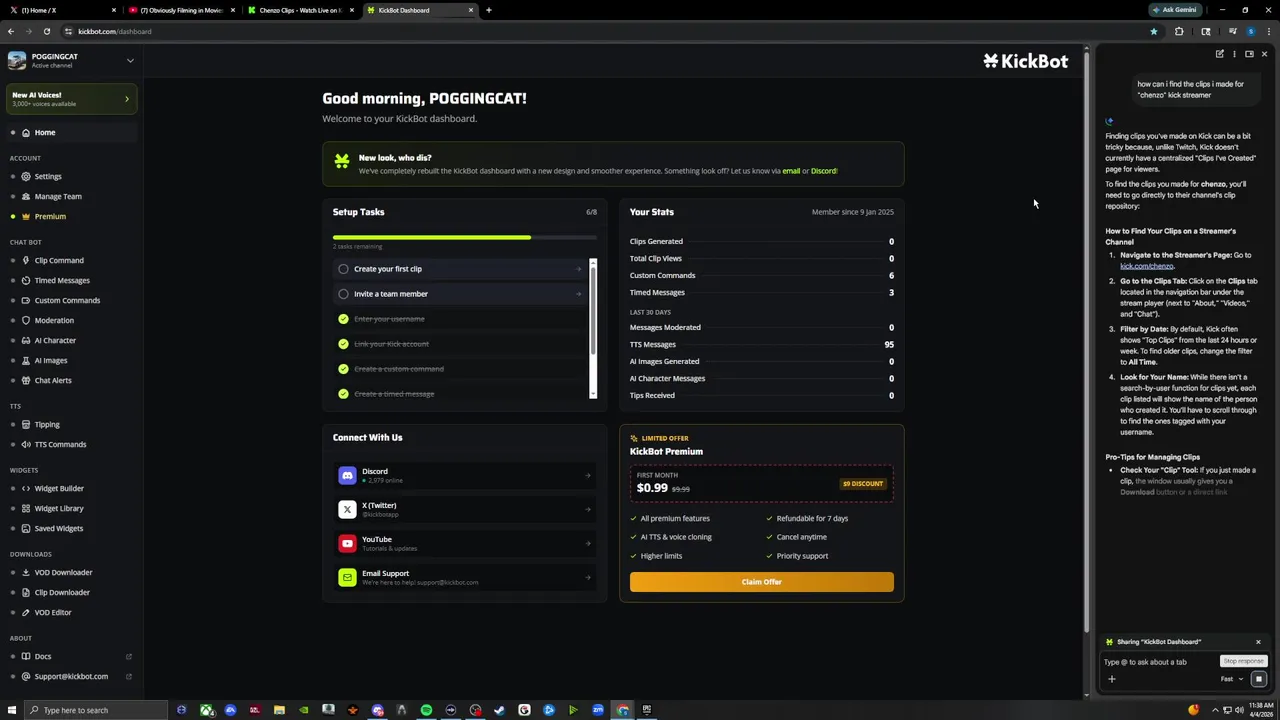
Task: Click the plus attach icon in Gemini
Action: tap(1111, 679)
